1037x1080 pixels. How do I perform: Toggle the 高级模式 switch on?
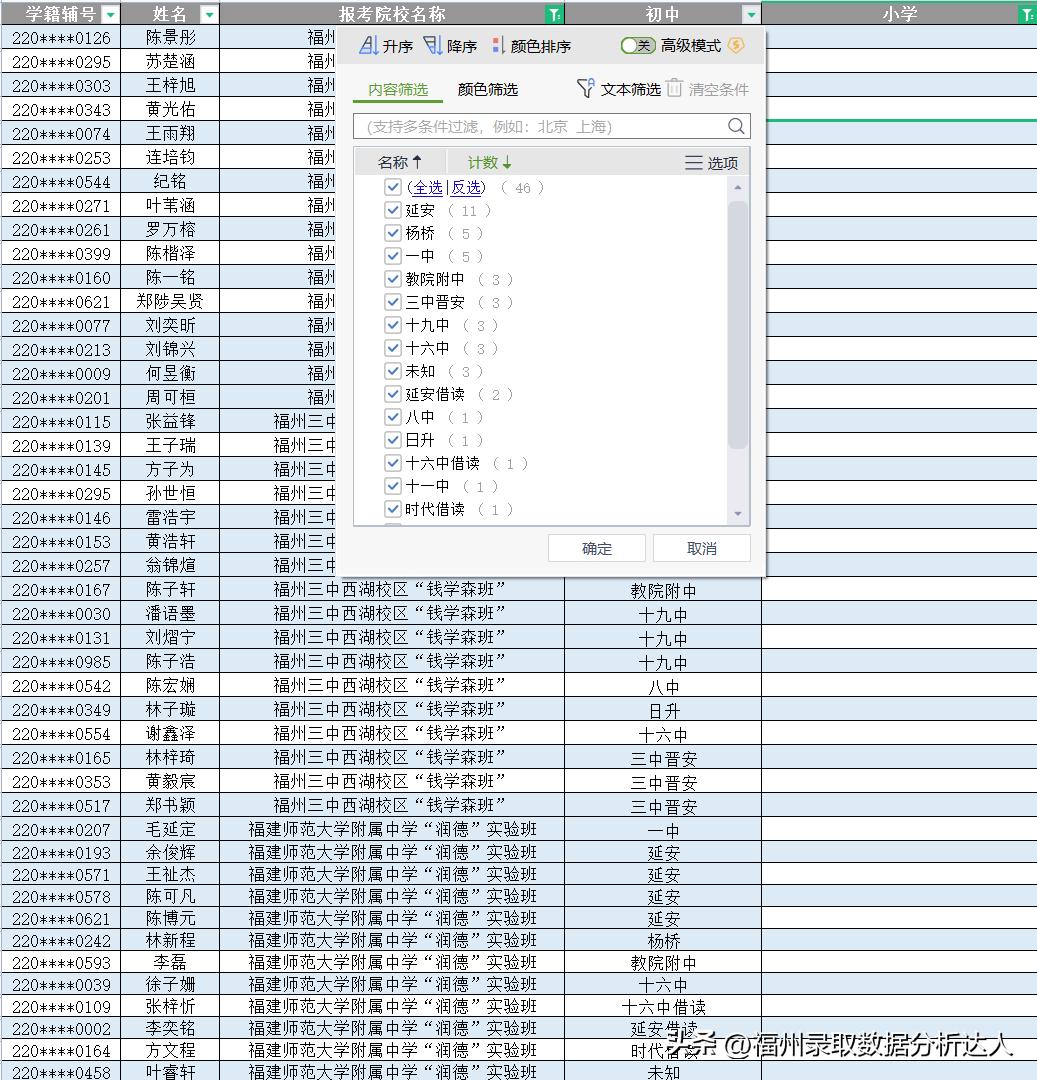pyautogui.click(x=637, y=45)
